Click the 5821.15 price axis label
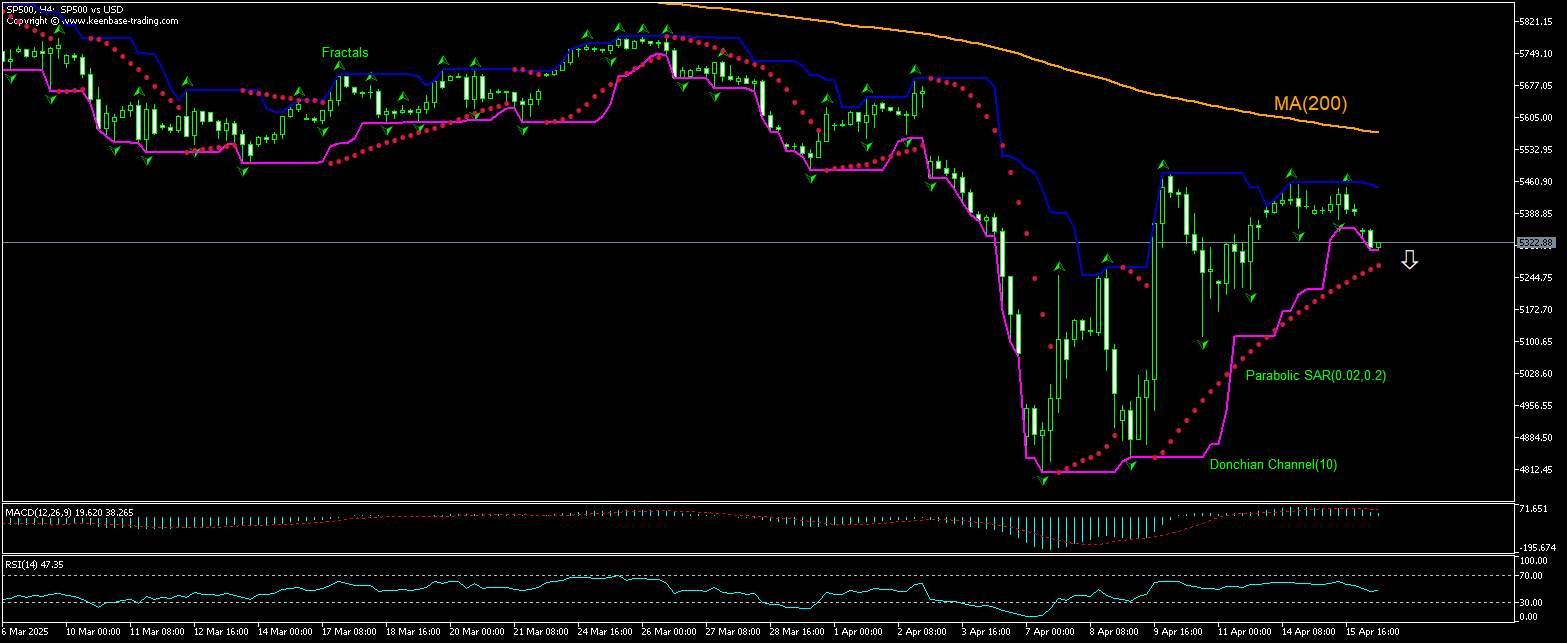 [x=1534, y=21]
